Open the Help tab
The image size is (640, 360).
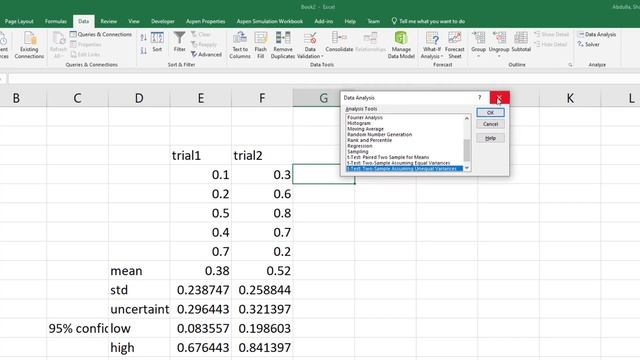(x=350, y=21)
